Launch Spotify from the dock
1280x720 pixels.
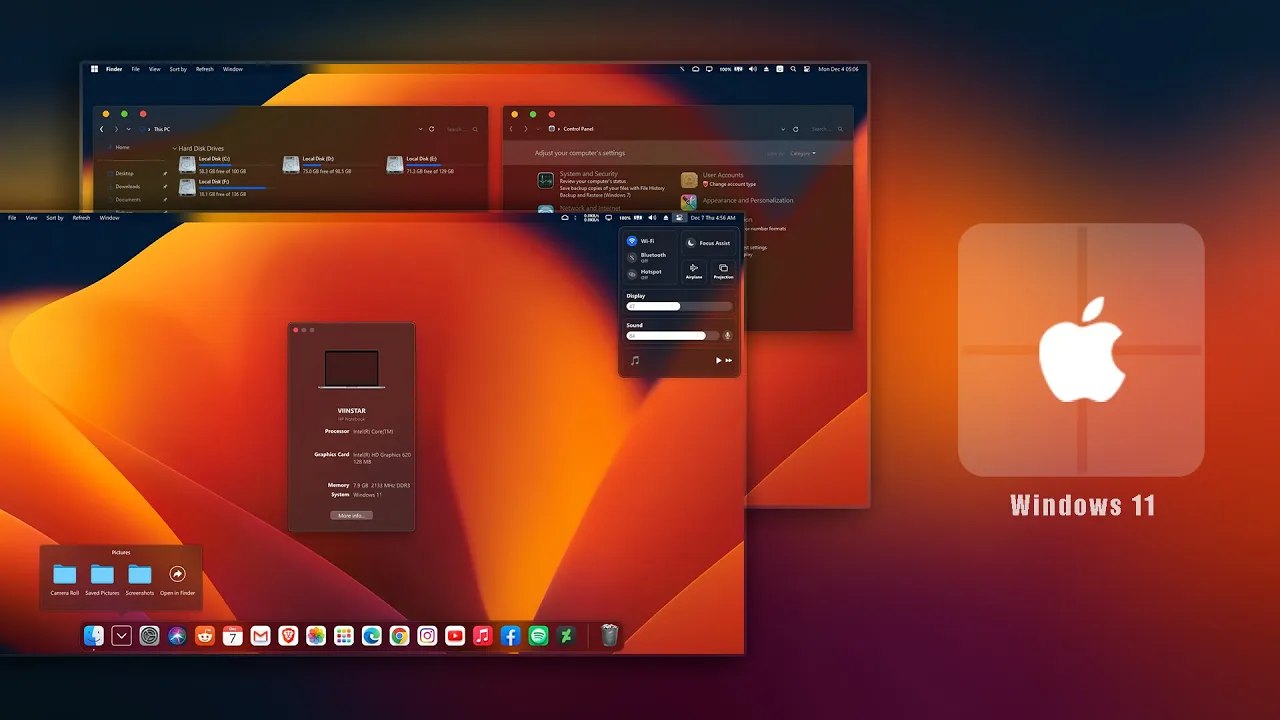pos(538,636)
